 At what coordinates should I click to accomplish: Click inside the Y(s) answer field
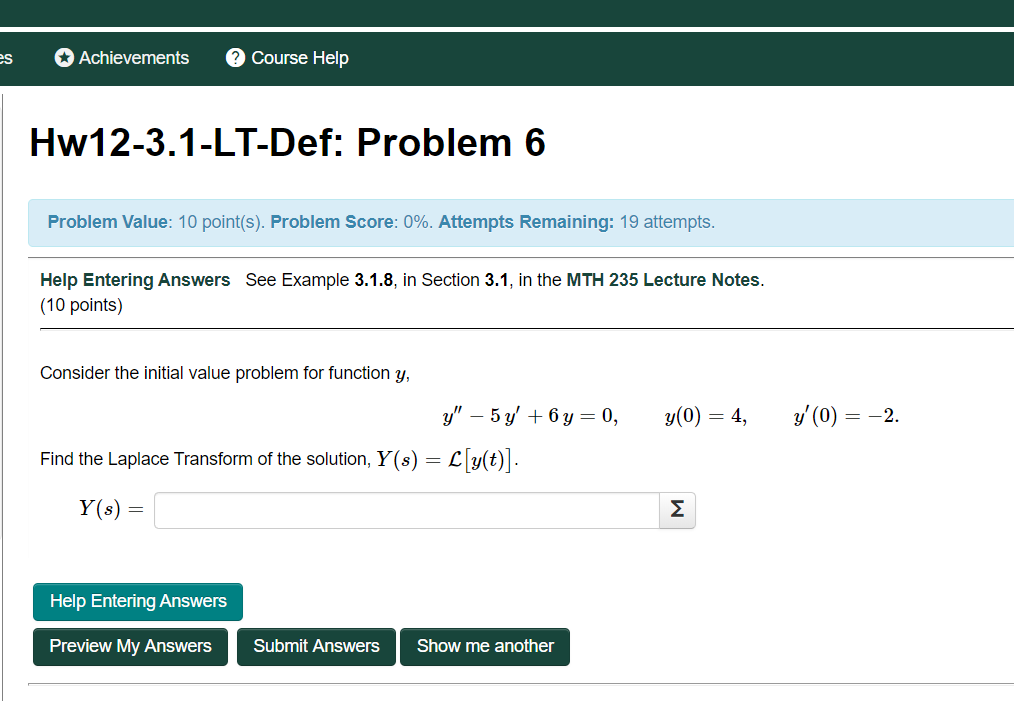400,510
